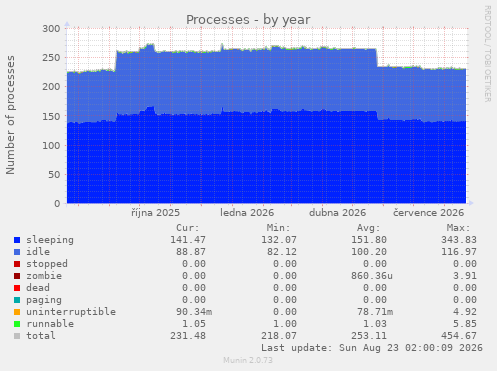Select the idle maximum value 116.97
497x371 pixels.
(459, 252)
